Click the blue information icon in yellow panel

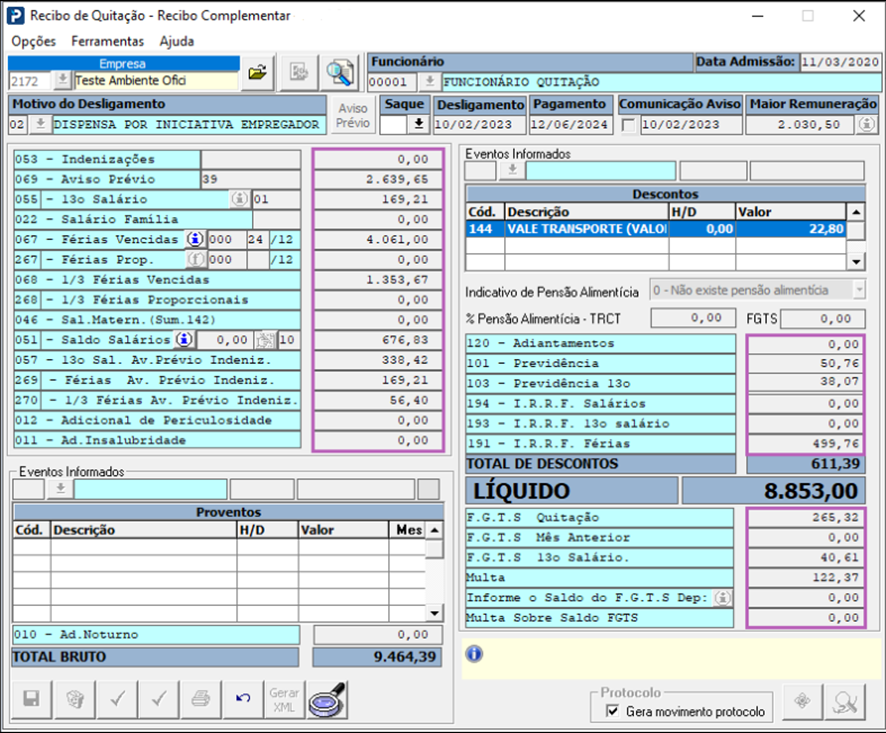[475, 653]
